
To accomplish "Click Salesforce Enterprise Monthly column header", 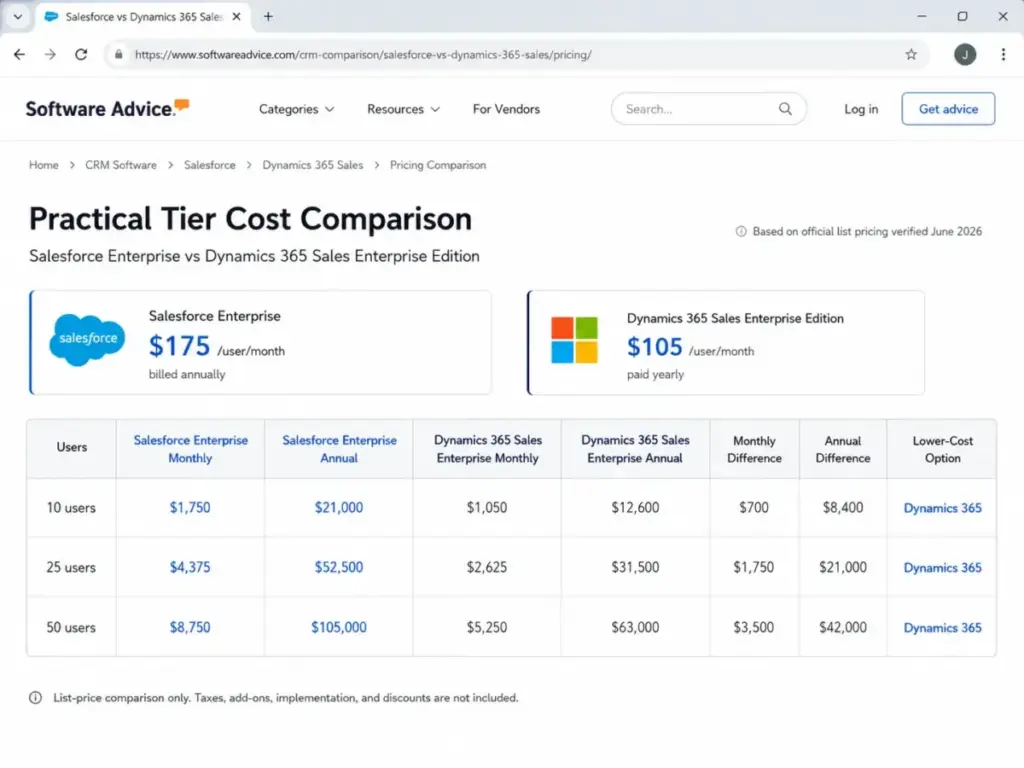I will tap(191, 449).
